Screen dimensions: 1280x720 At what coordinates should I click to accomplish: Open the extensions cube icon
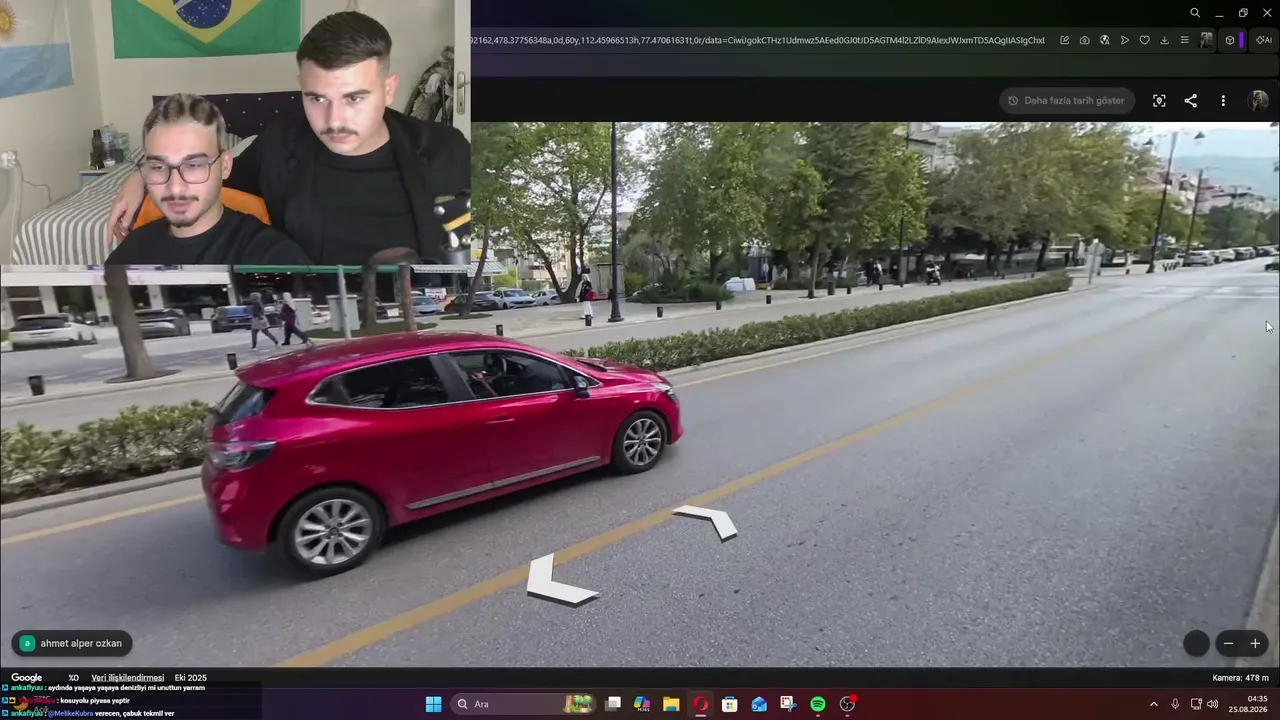pos(1230,40)
